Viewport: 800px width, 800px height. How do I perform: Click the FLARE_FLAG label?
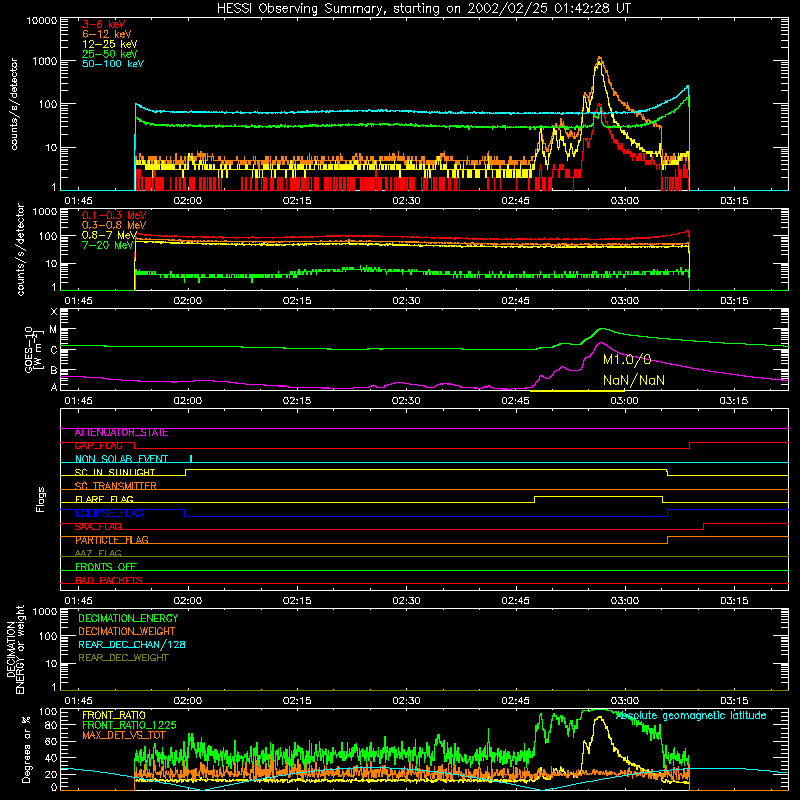(x=104, y=499)
